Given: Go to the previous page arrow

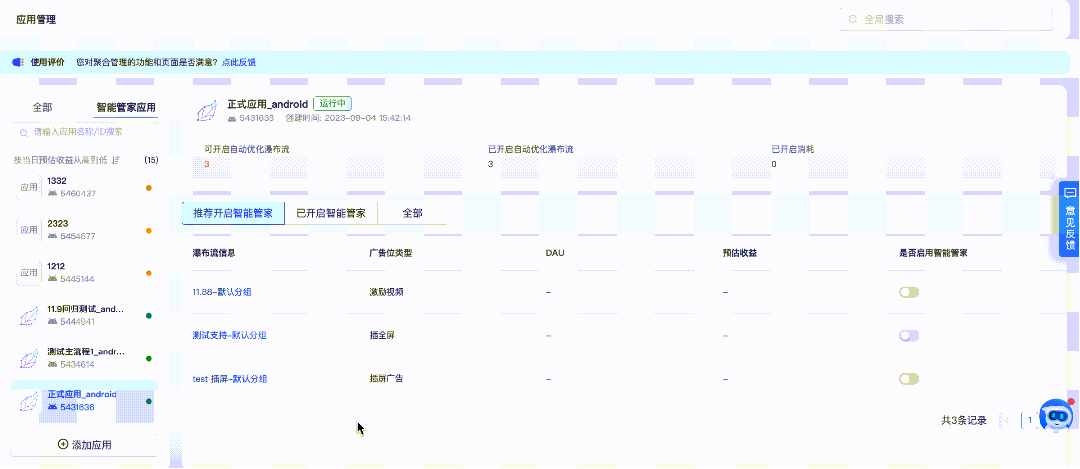Looking at the screenshot, I should tap(1007, 420).
